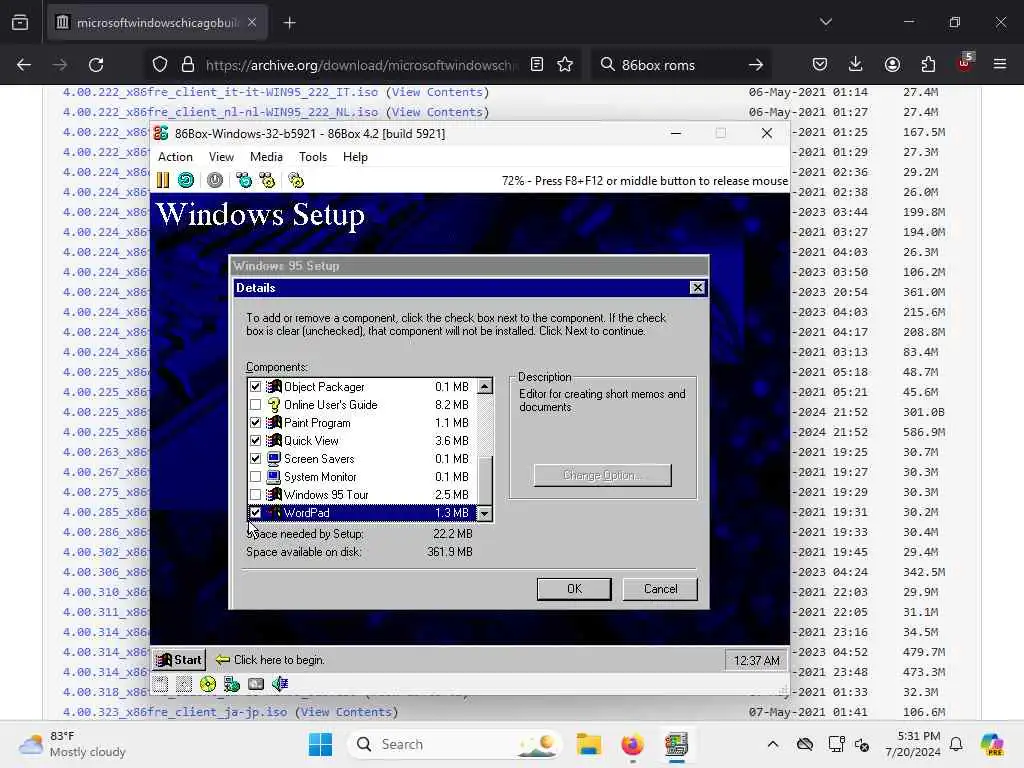Screen dimensions: 1024x768
Task: Click the 86Box logo in title bar
Action: point(161,133)
